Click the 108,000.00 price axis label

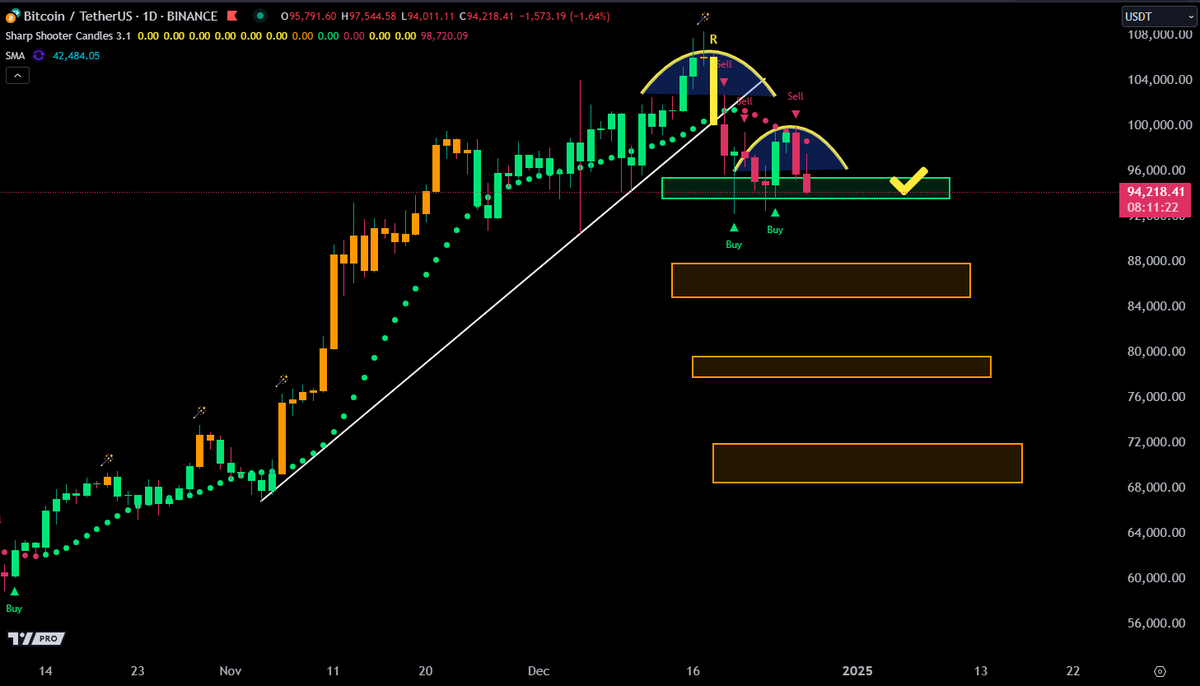tap(1160, 34)
